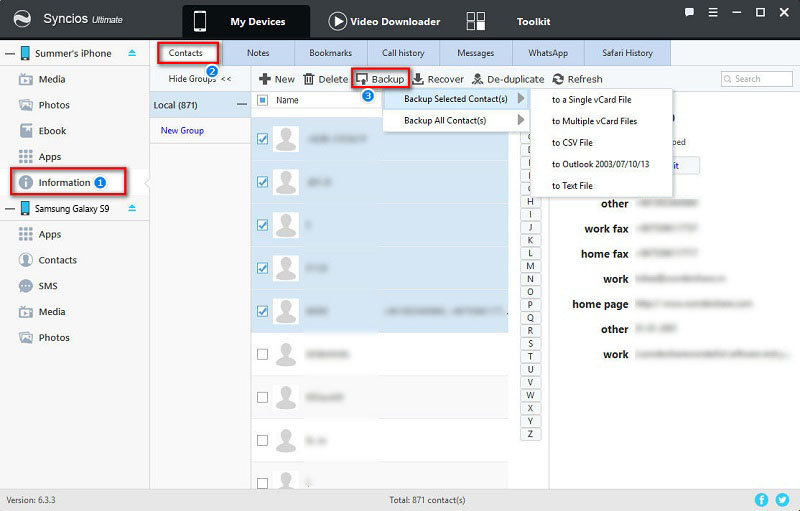This screenshot has width=800, height=511.
Task: Choose to Outlook 2003/07/10/13 option
Action: point(602,164)
